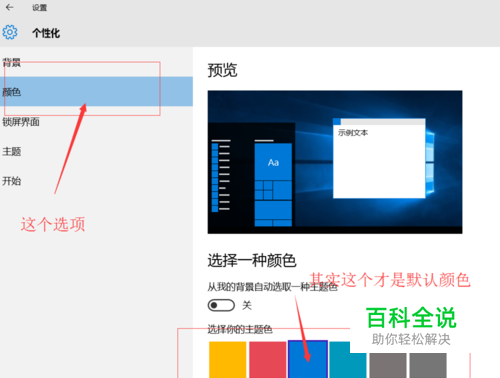Click the 选择一种颜色 heading text
500x378 pixels.
[252, 260]
